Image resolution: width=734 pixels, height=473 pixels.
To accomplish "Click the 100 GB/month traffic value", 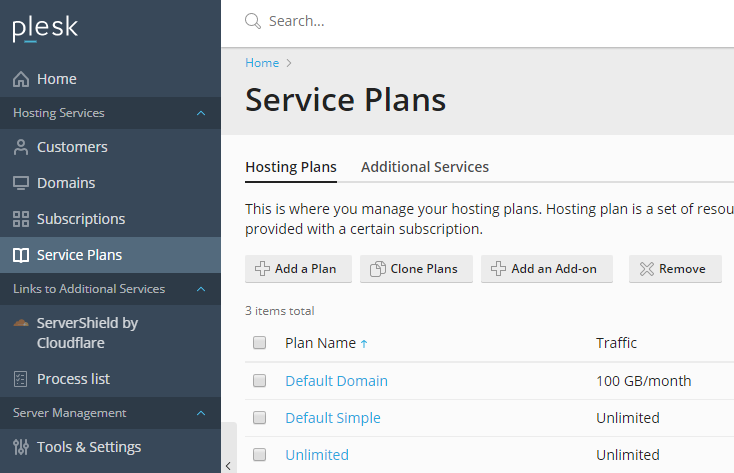I will pyautogui.click(x=644, y=381).
